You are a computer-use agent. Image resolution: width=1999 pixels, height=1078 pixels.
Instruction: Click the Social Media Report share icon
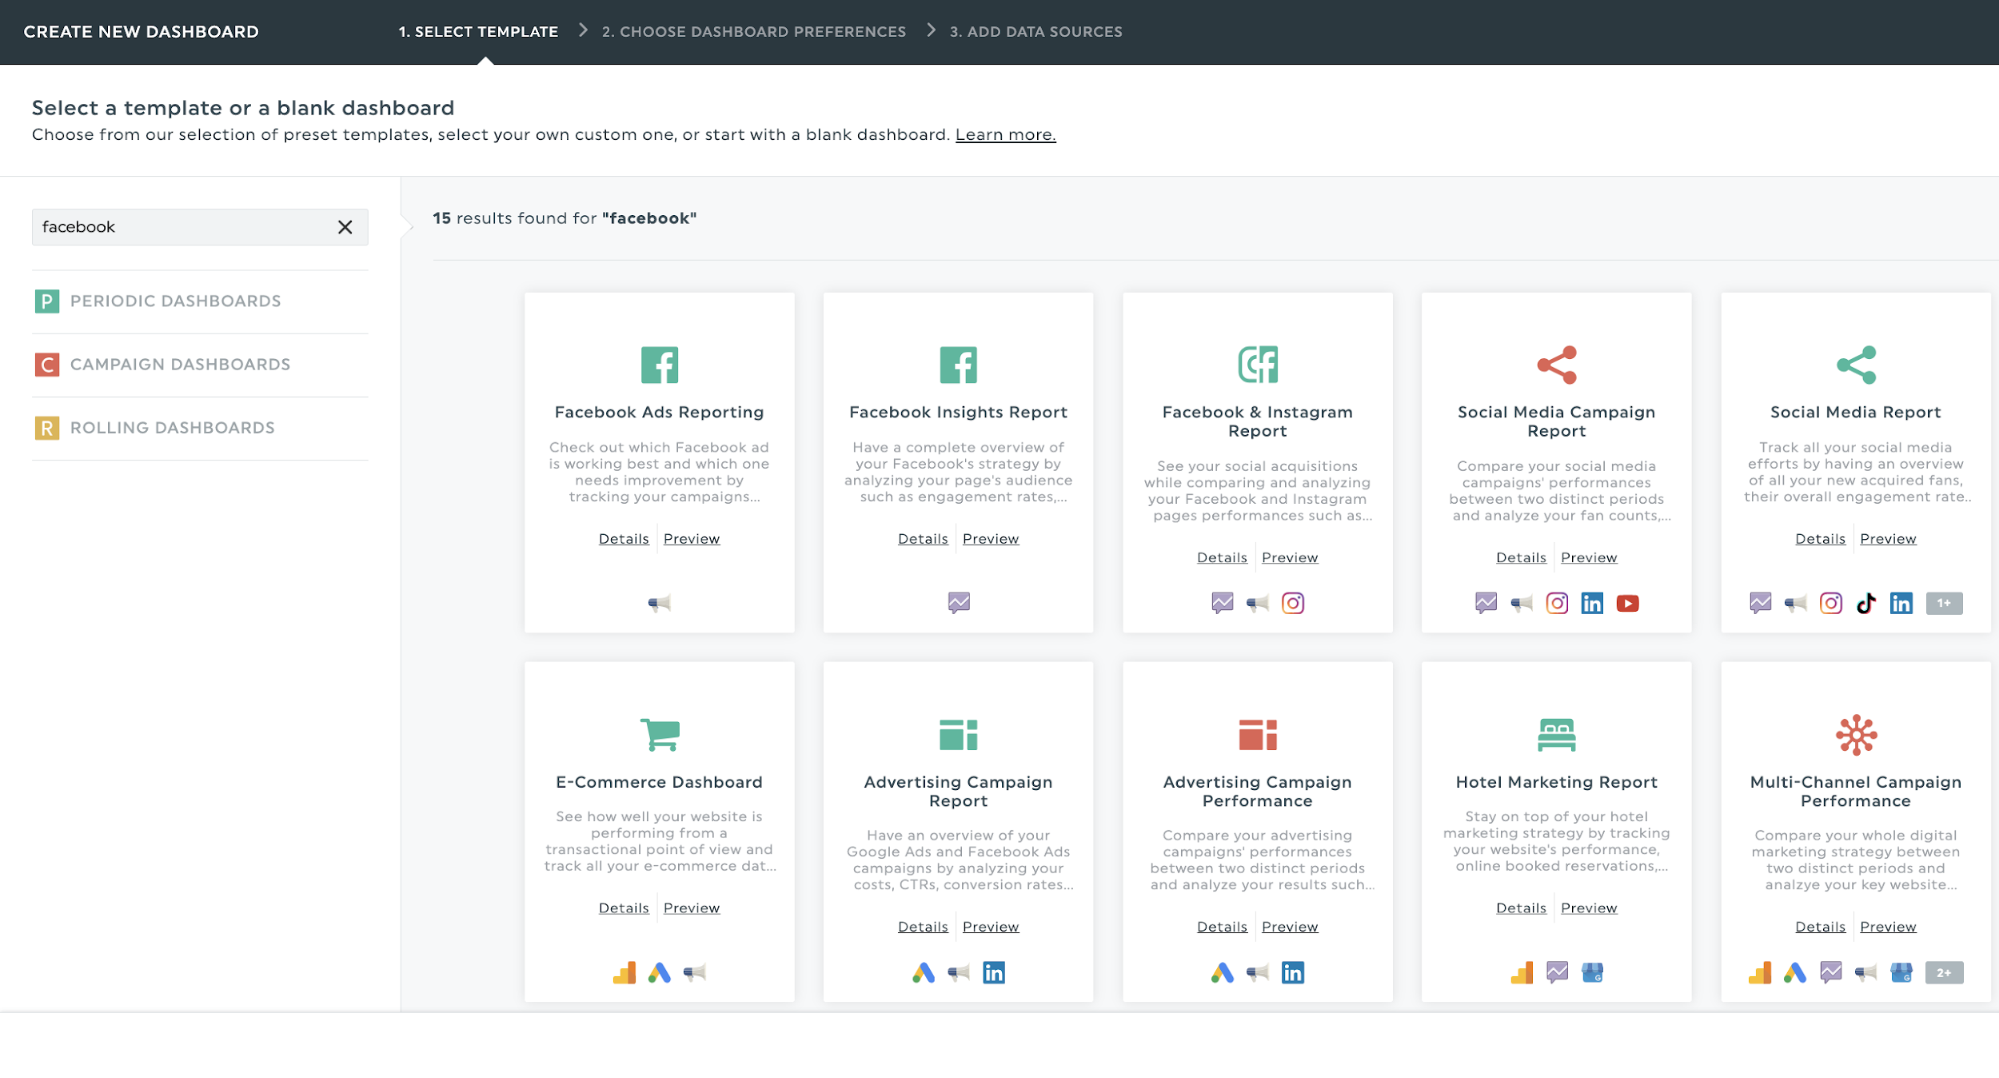point(1856,365)
